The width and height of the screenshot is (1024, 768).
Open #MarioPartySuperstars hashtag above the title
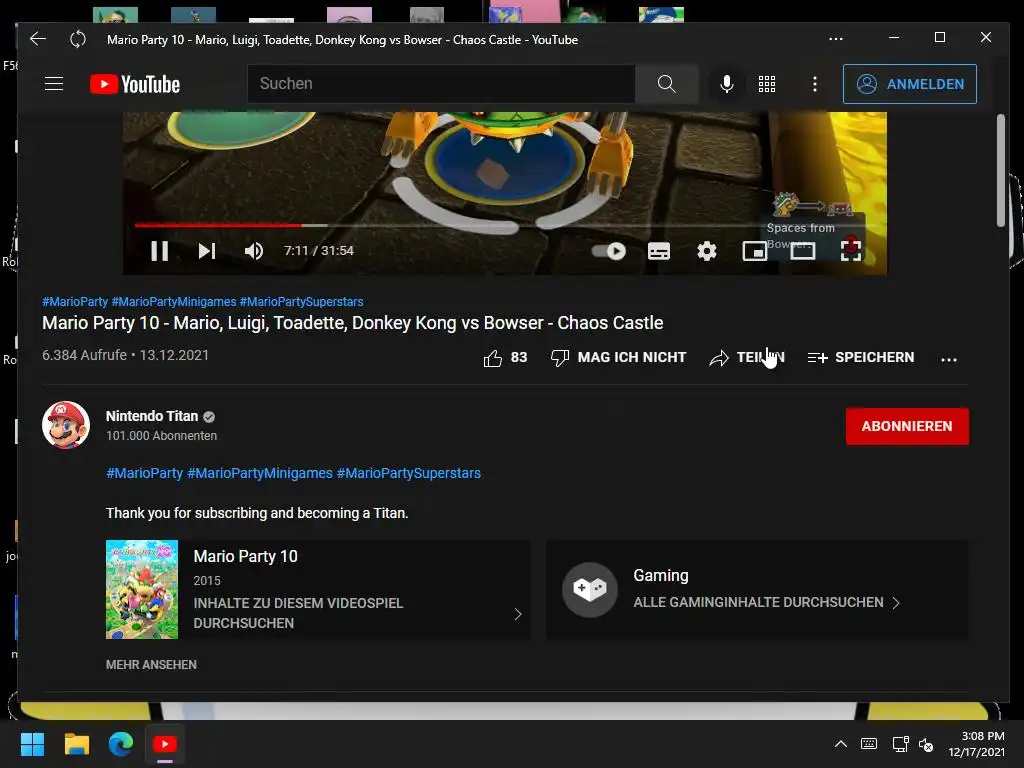(301, 302)
